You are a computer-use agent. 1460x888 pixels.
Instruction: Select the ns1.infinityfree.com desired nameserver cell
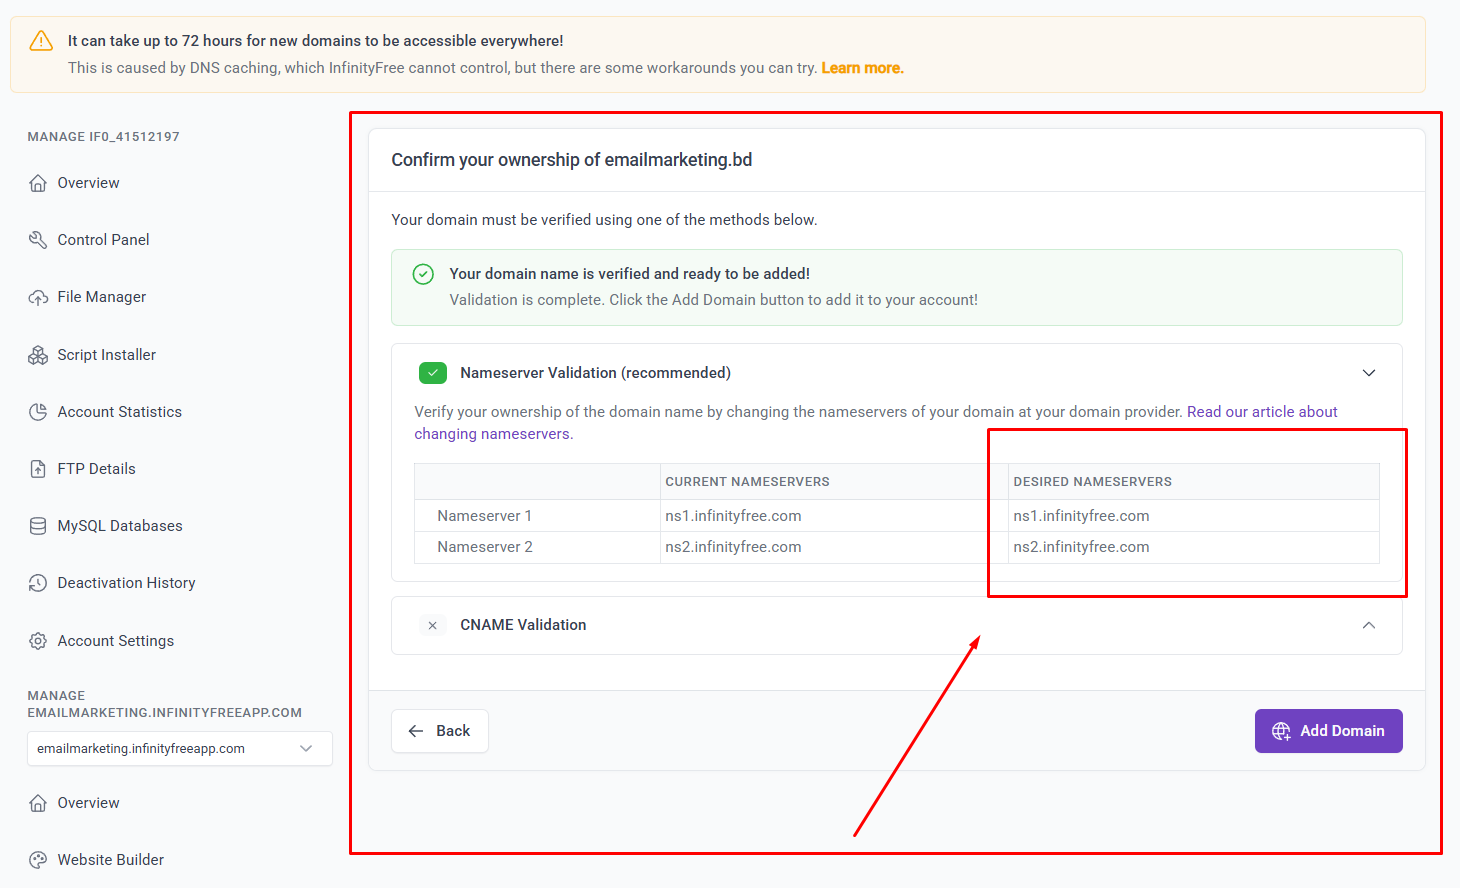click(1081, 515)
